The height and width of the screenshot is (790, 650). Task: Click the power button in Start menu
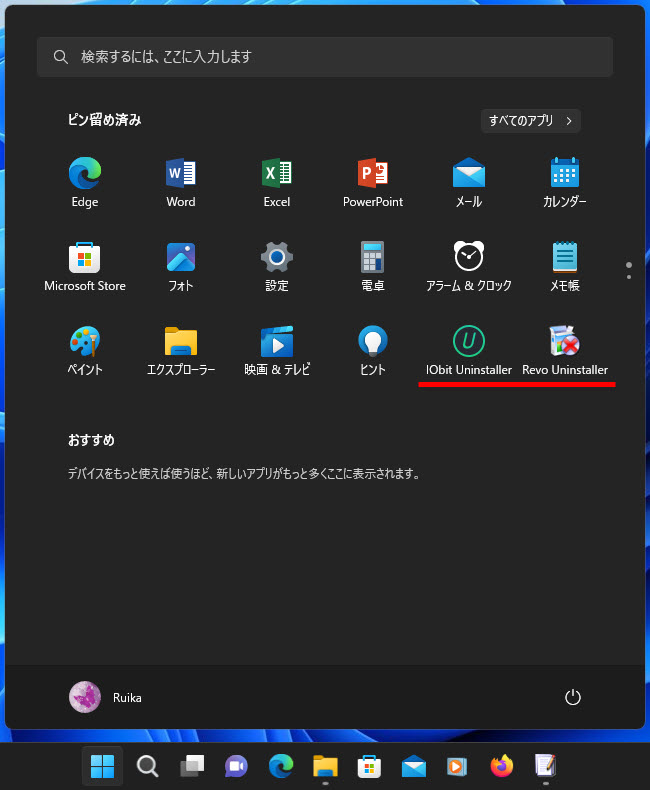click(573, 697)
